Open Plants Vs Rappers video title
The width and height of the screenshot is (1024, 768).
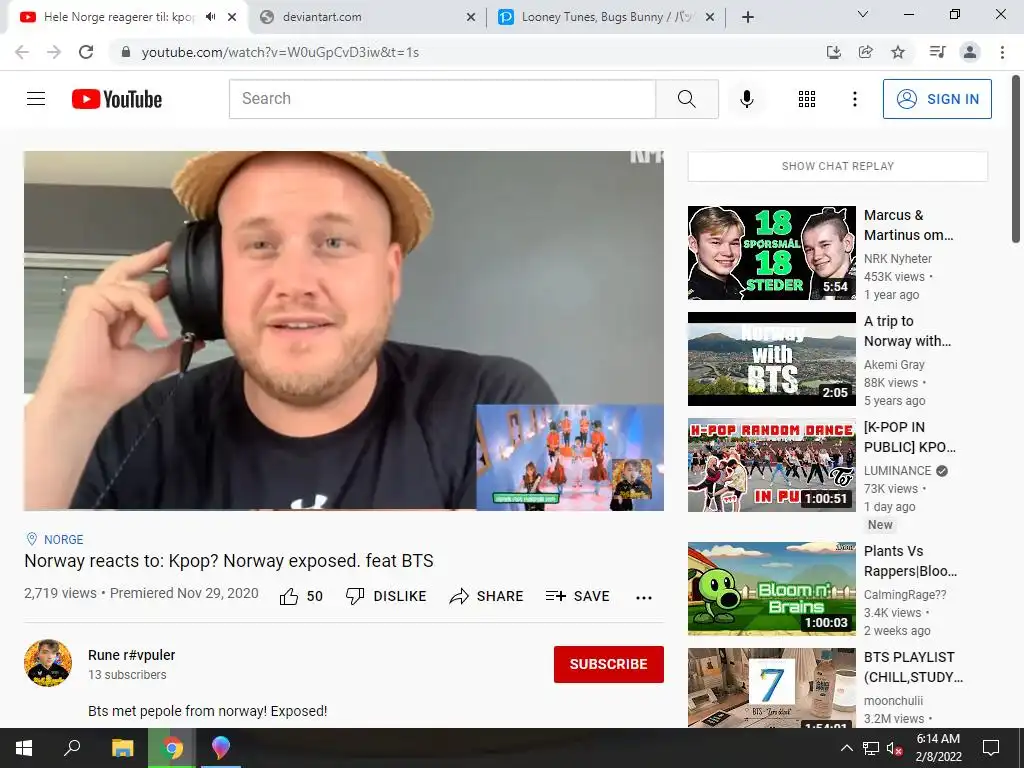910,561
